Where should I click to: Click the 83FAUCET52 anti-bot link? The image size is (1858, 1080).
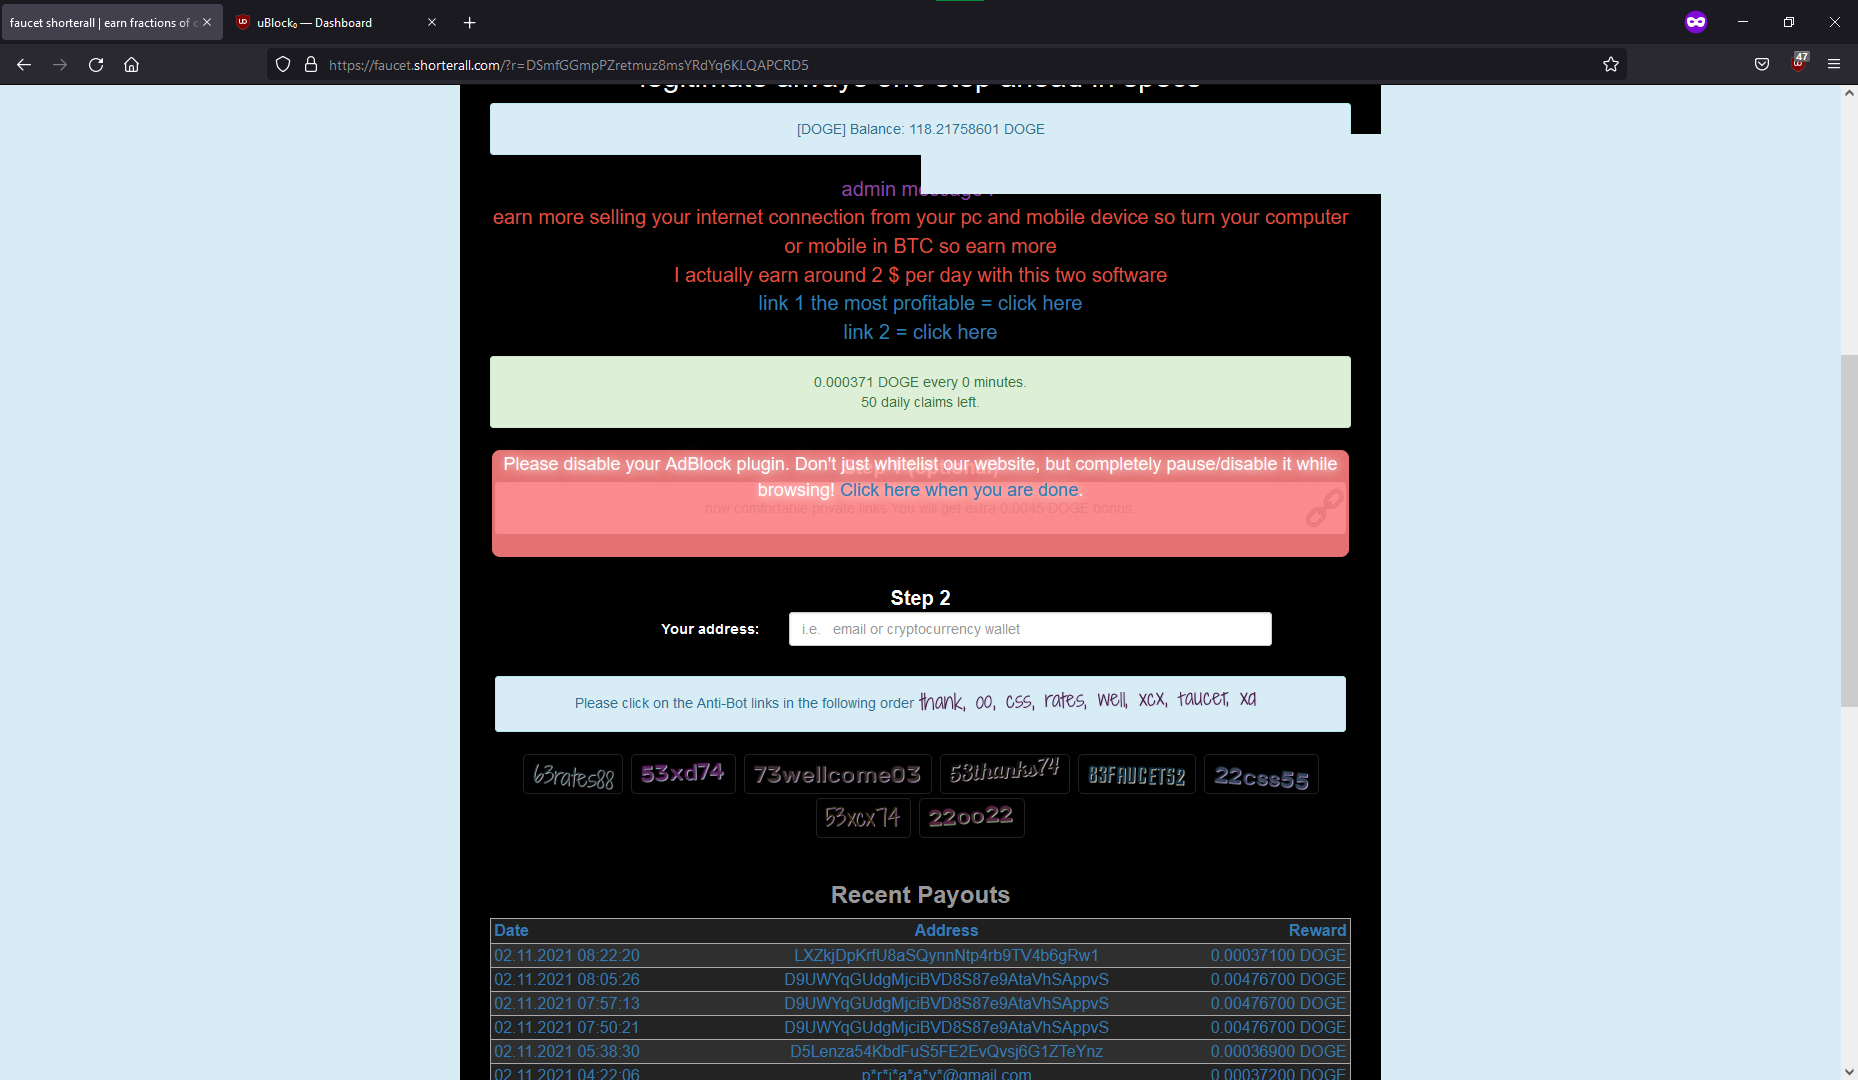(1136, 774)
